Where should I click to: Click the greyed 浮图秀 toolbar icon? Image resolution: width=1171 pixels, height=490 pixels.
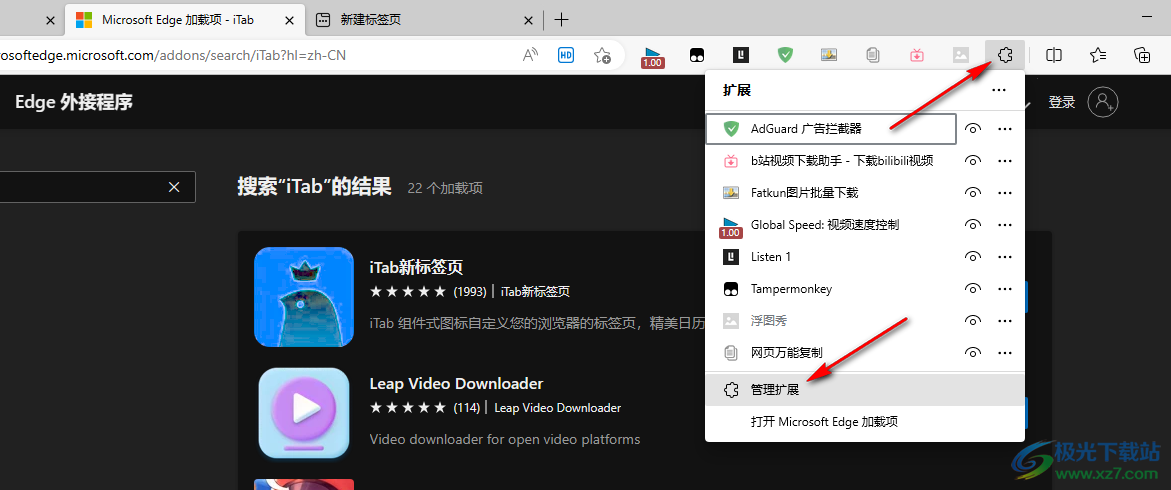pos(960,55)
